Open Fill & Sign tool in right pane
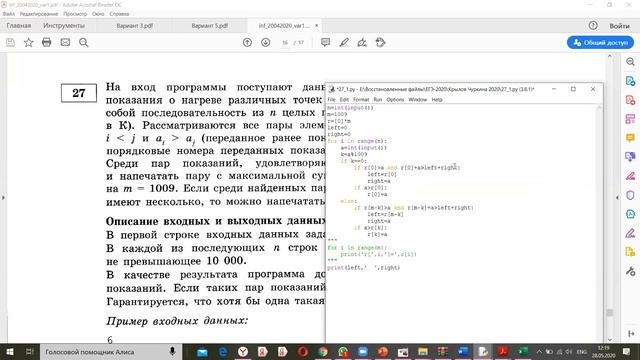The image size is (640, 360). coord(630,233)
